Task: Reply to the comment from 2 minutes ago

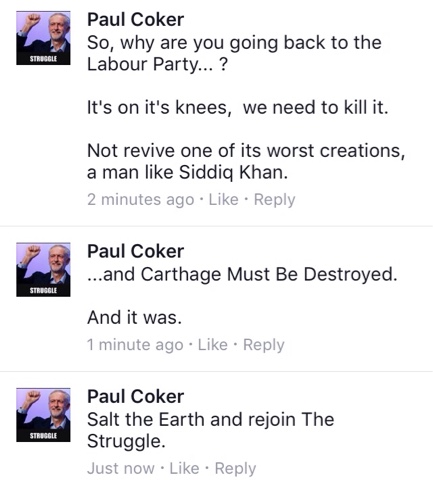Action: pos(274,200)
